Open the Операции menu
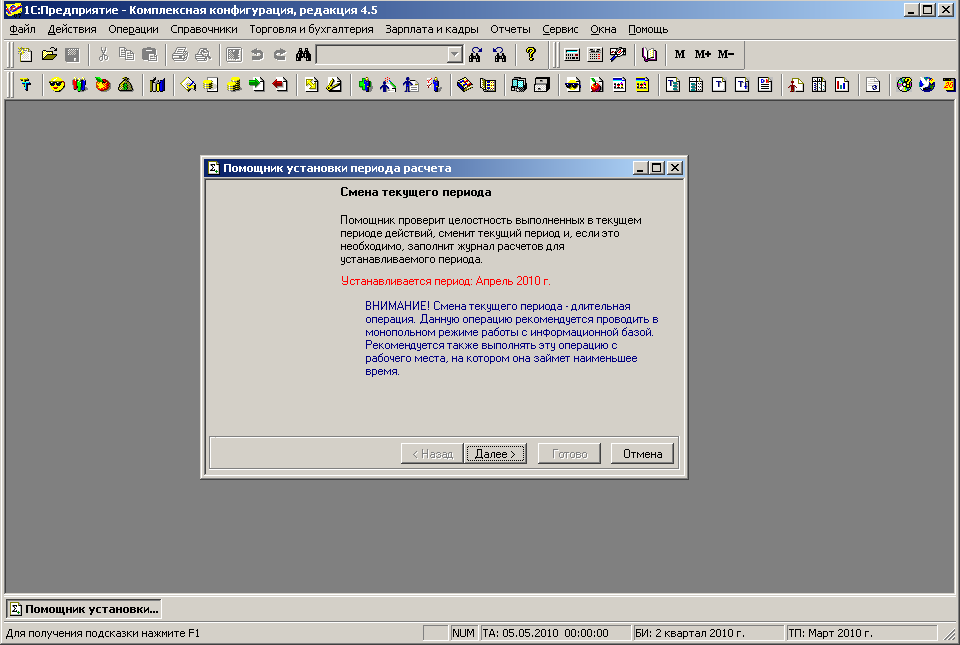Image resolution: width=960 pixels, height=645 pixels. tap(133, 29)
